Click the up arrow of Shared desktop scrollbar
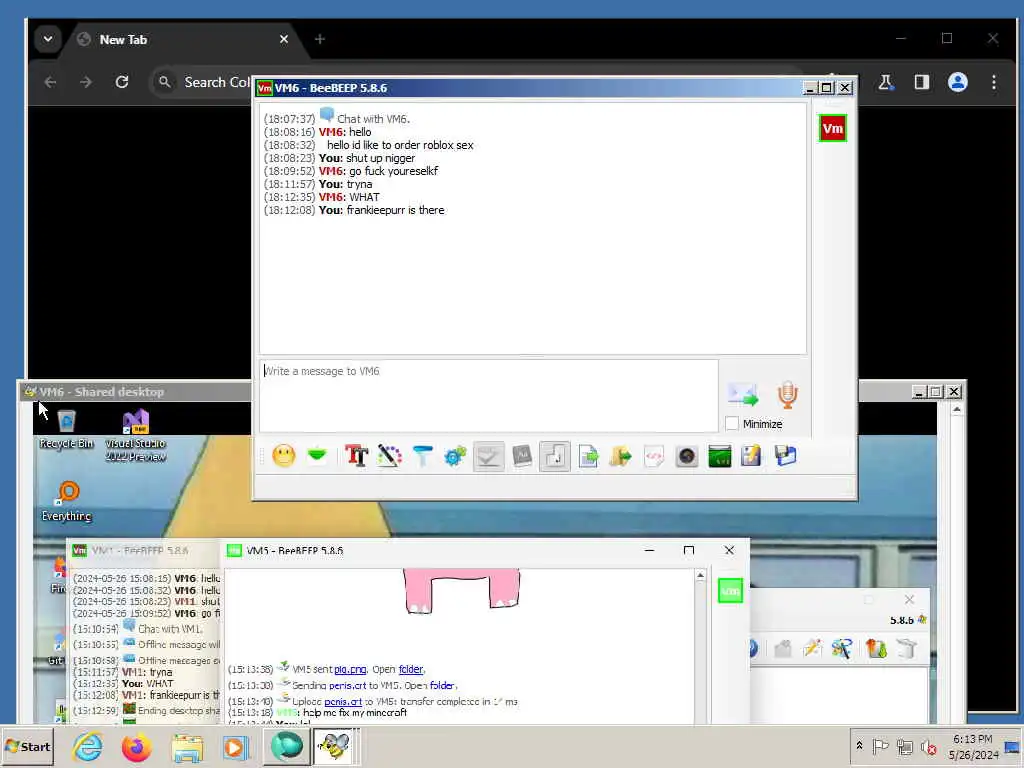The width and height of the screenshot is (1024, 768). coord(957,409)
